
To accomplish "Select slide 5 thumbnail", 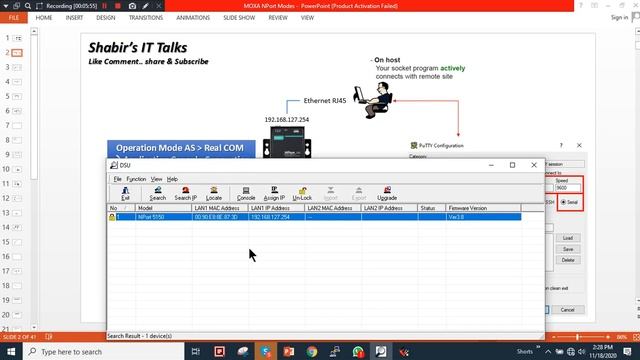I will coord(17,96).
